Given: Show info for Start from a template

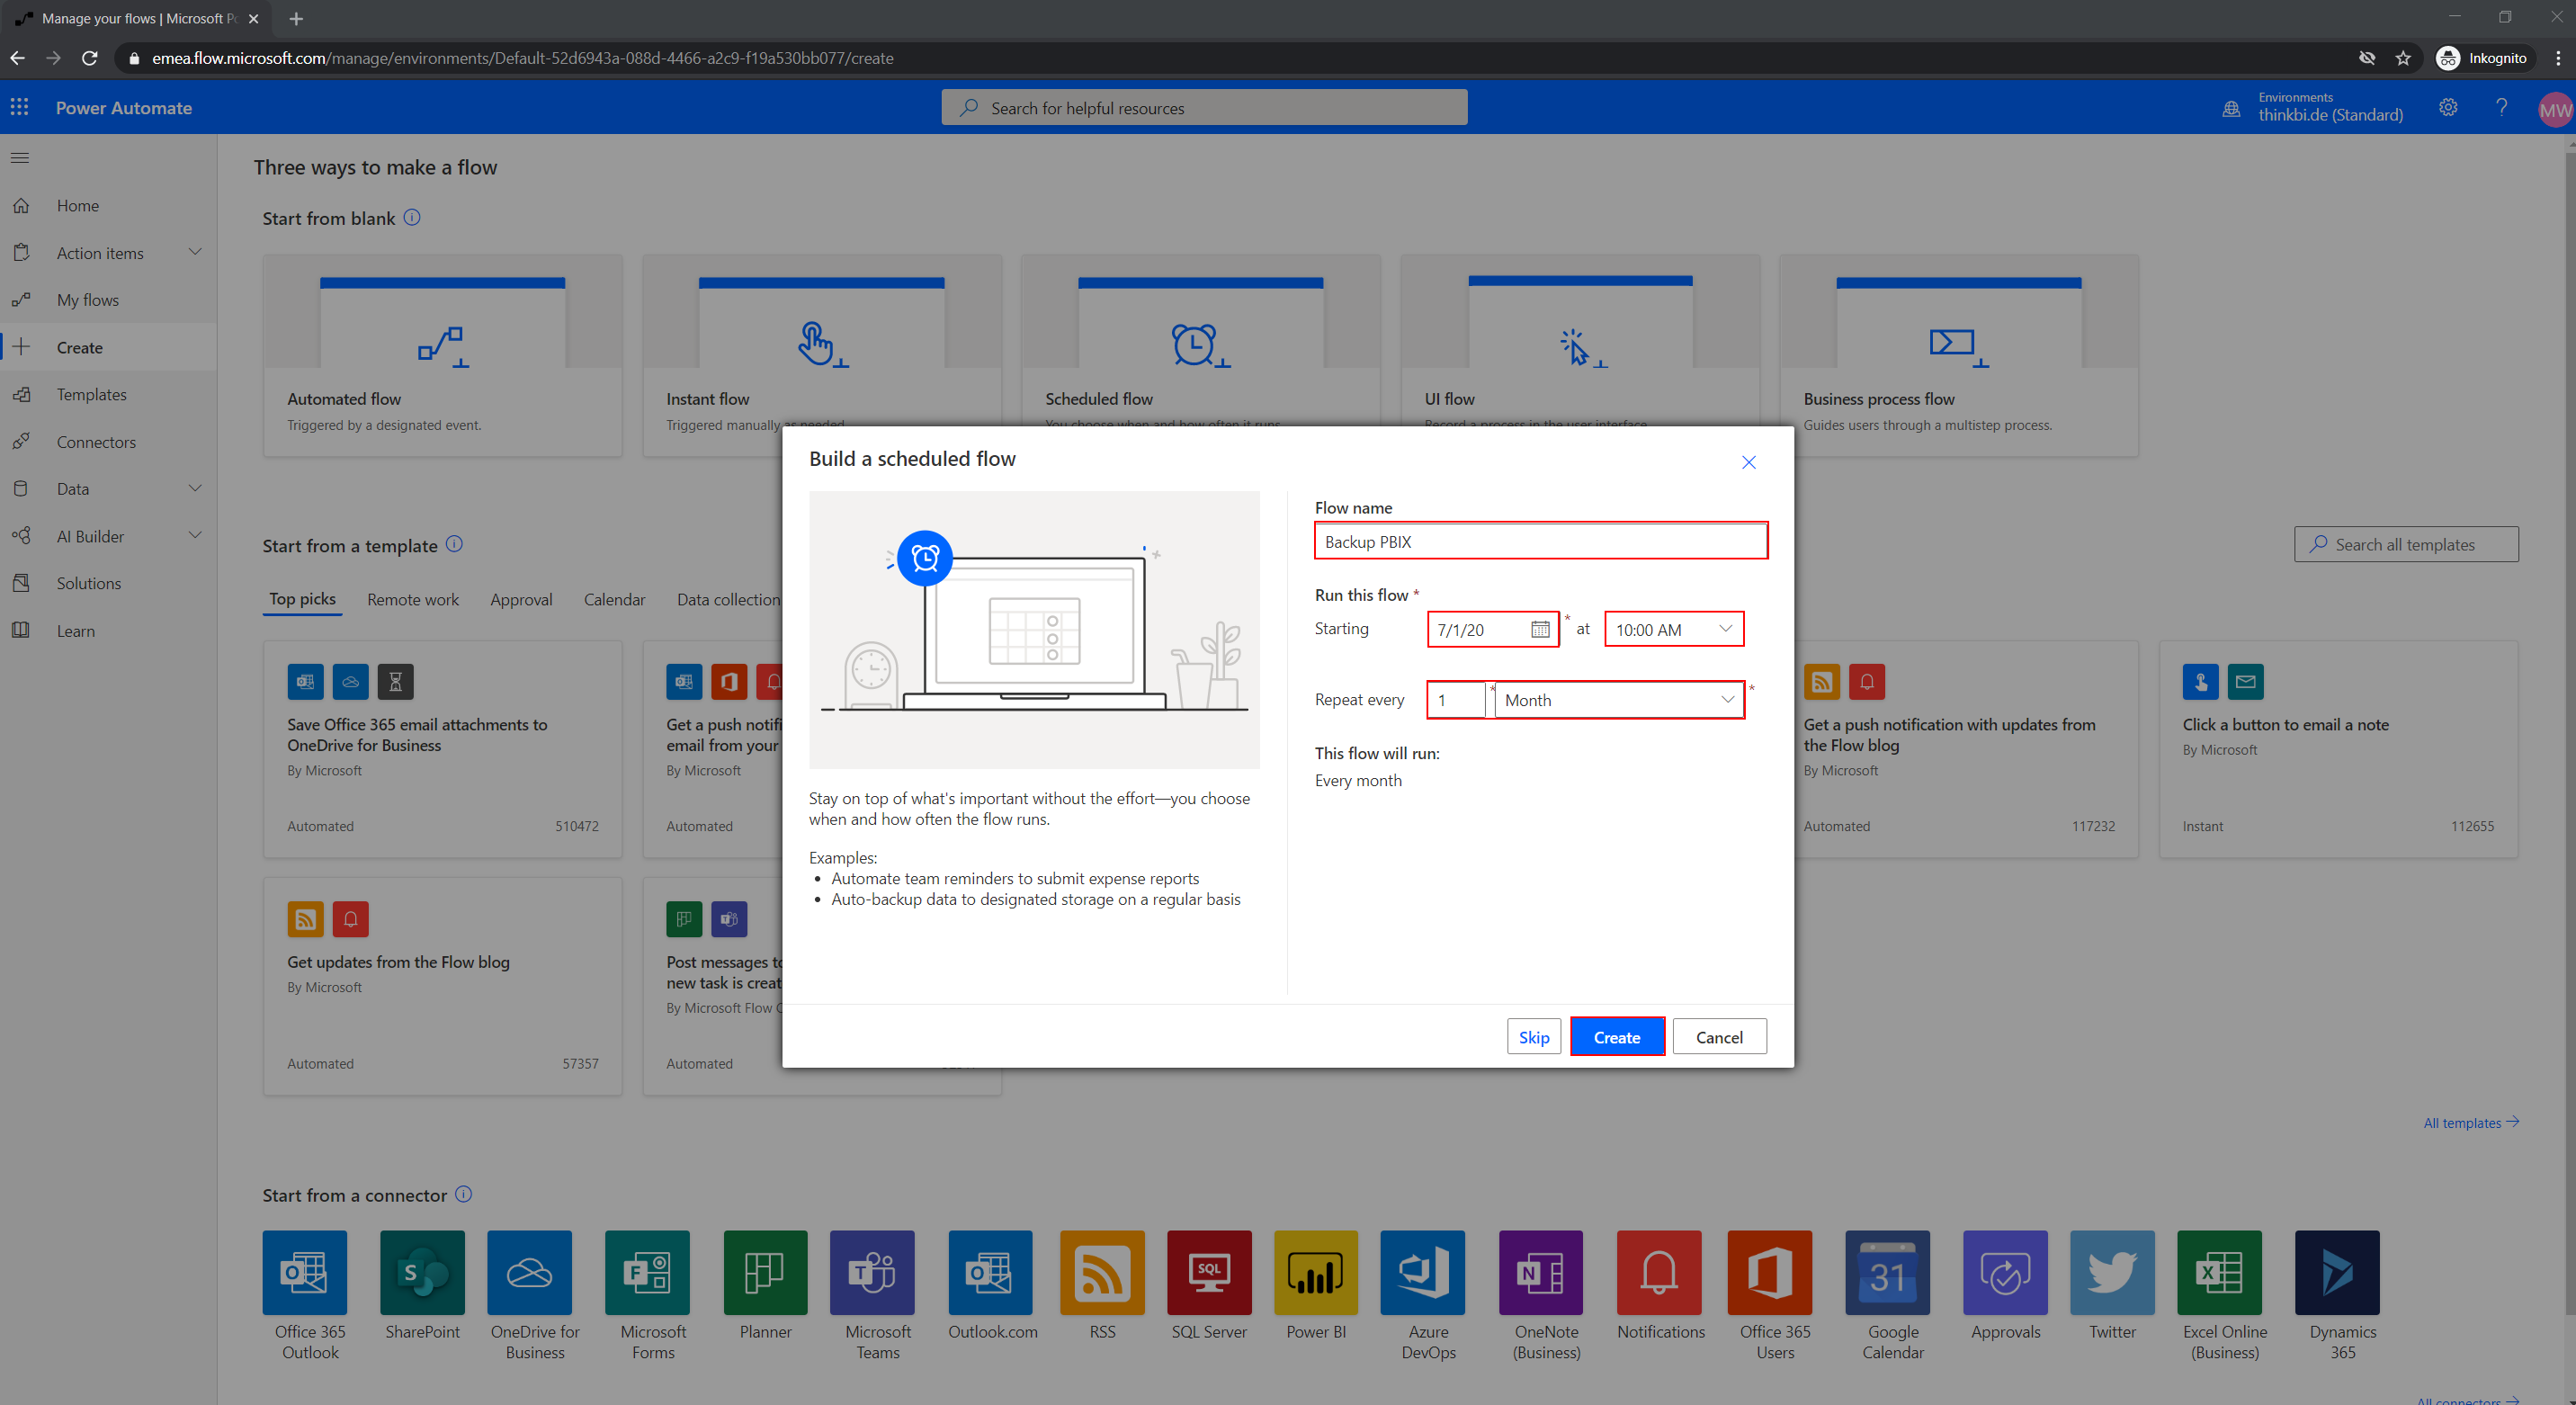Looking at the screenshot, I should pyautogui.click(x=454, y=544).
